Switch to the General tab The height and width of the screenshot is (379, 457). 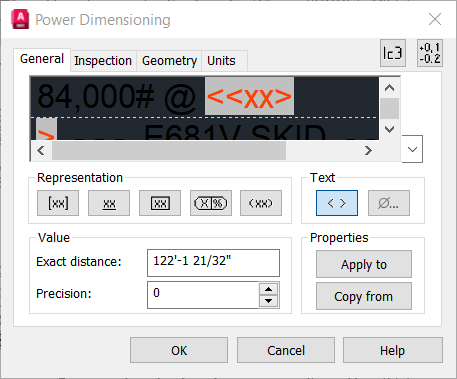pyautogui.click(x=42, y=59)
